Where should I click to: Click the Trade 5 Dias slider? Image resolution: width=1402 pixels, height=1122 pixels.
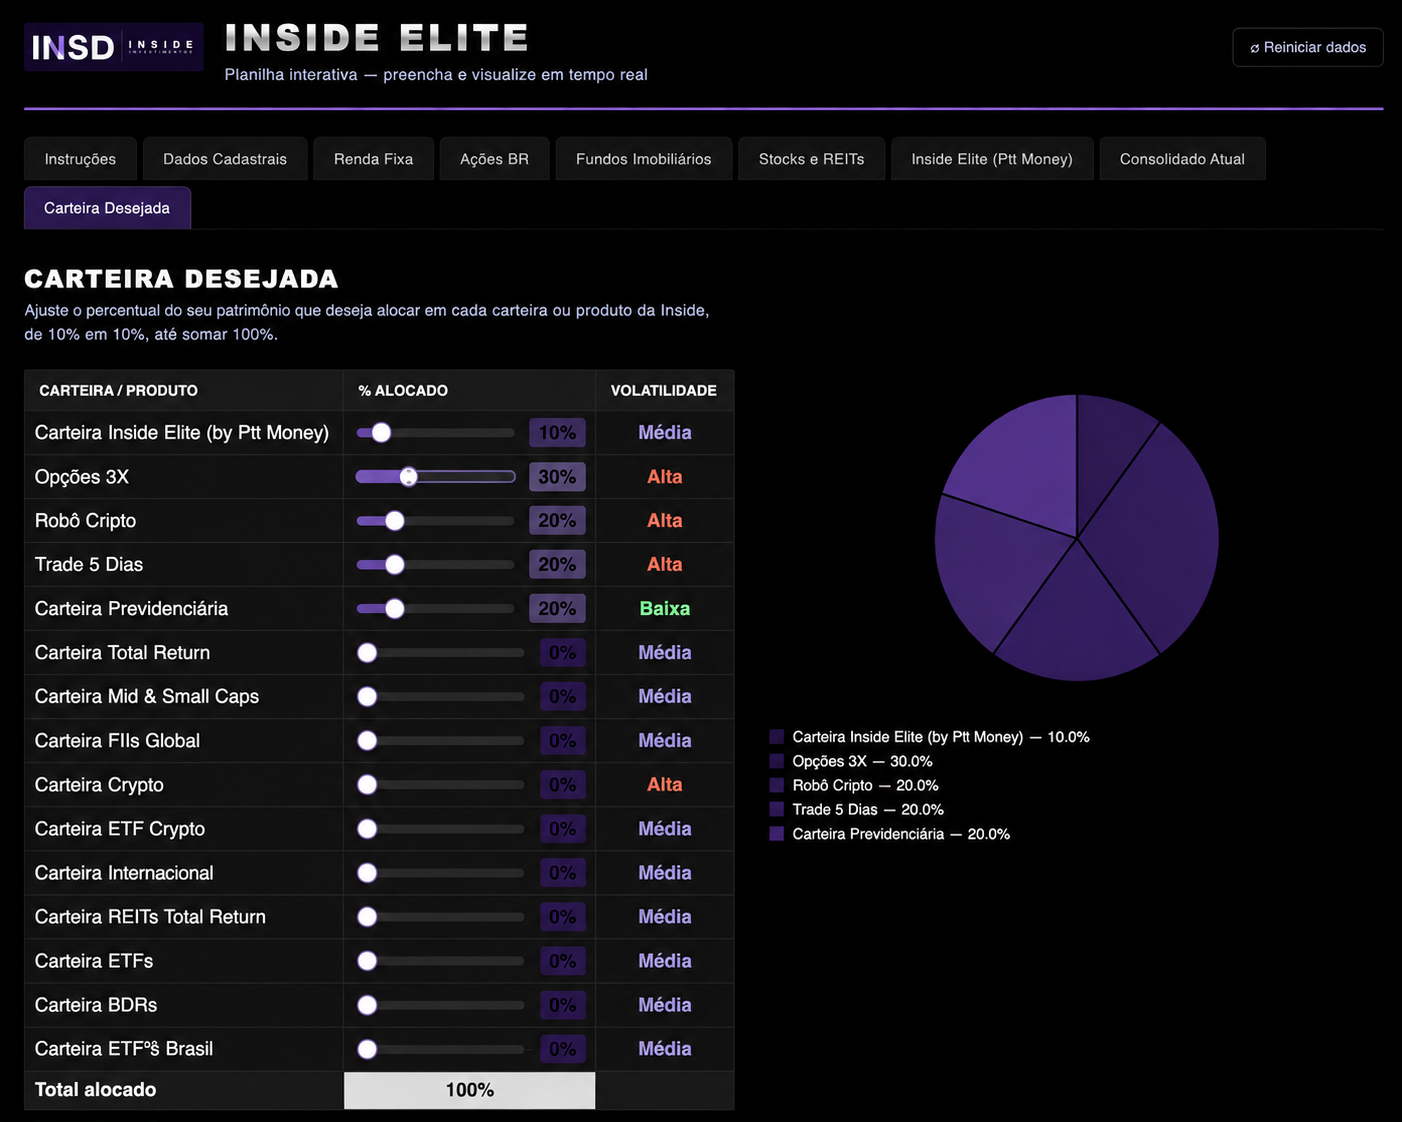pyautogui.click(x=436, y=565)
